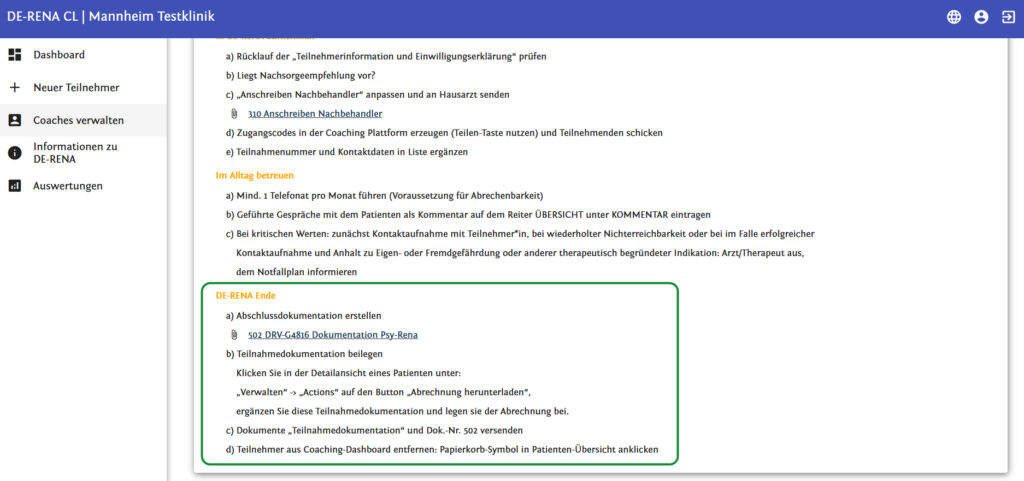Click the bar chart icon for Auswertungen
Viewport: 1024px width, 481px height.
tap(15, 185)
